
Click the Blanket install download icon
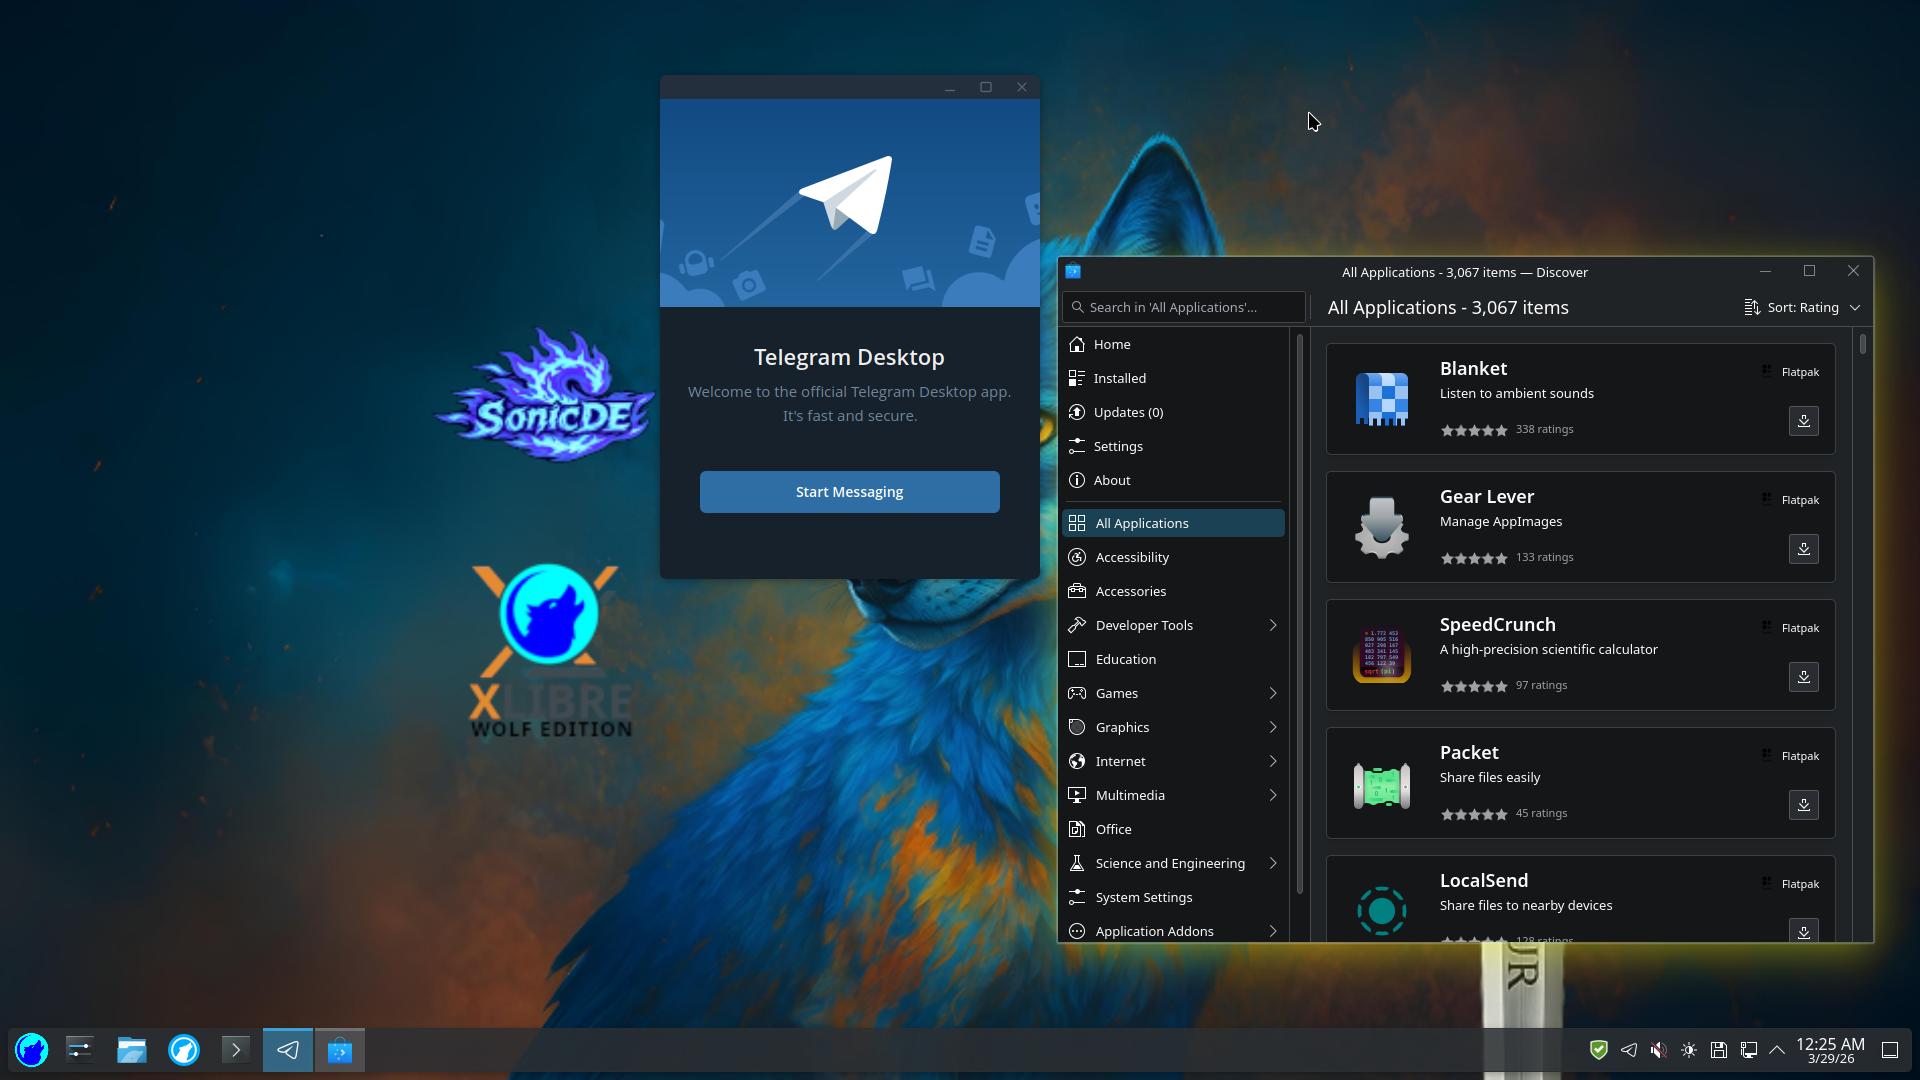(x=1803, y=421)
